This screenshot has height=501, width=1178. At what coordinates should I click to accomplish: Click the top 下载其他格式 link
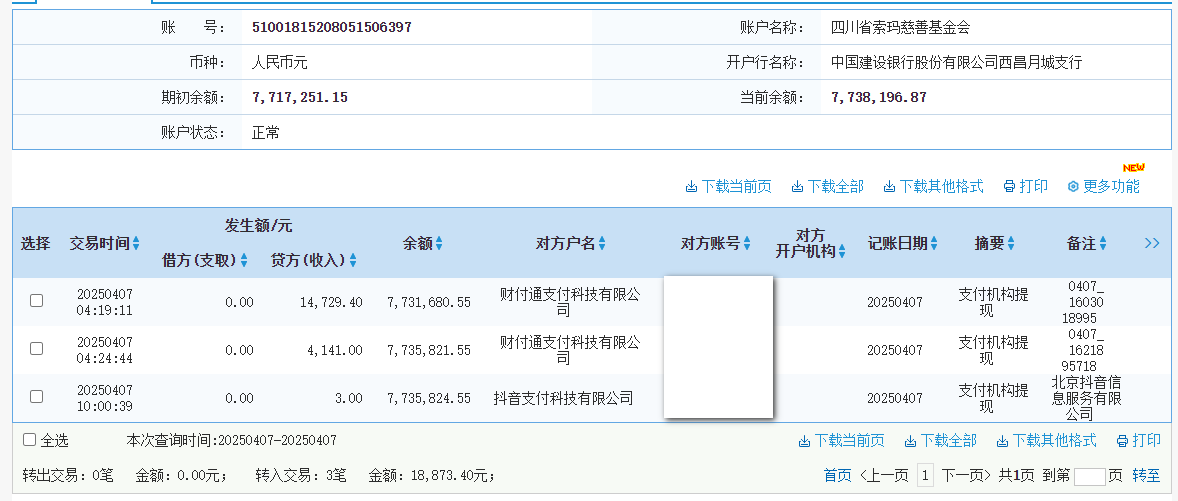tap(933, 186)
